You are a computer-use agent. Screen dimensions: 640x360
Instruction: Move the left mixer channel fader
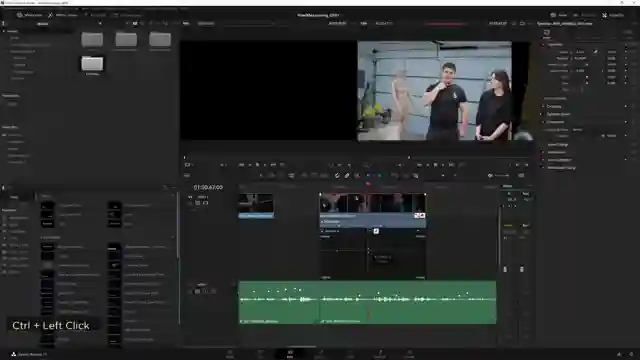click(x=505, y=269)
